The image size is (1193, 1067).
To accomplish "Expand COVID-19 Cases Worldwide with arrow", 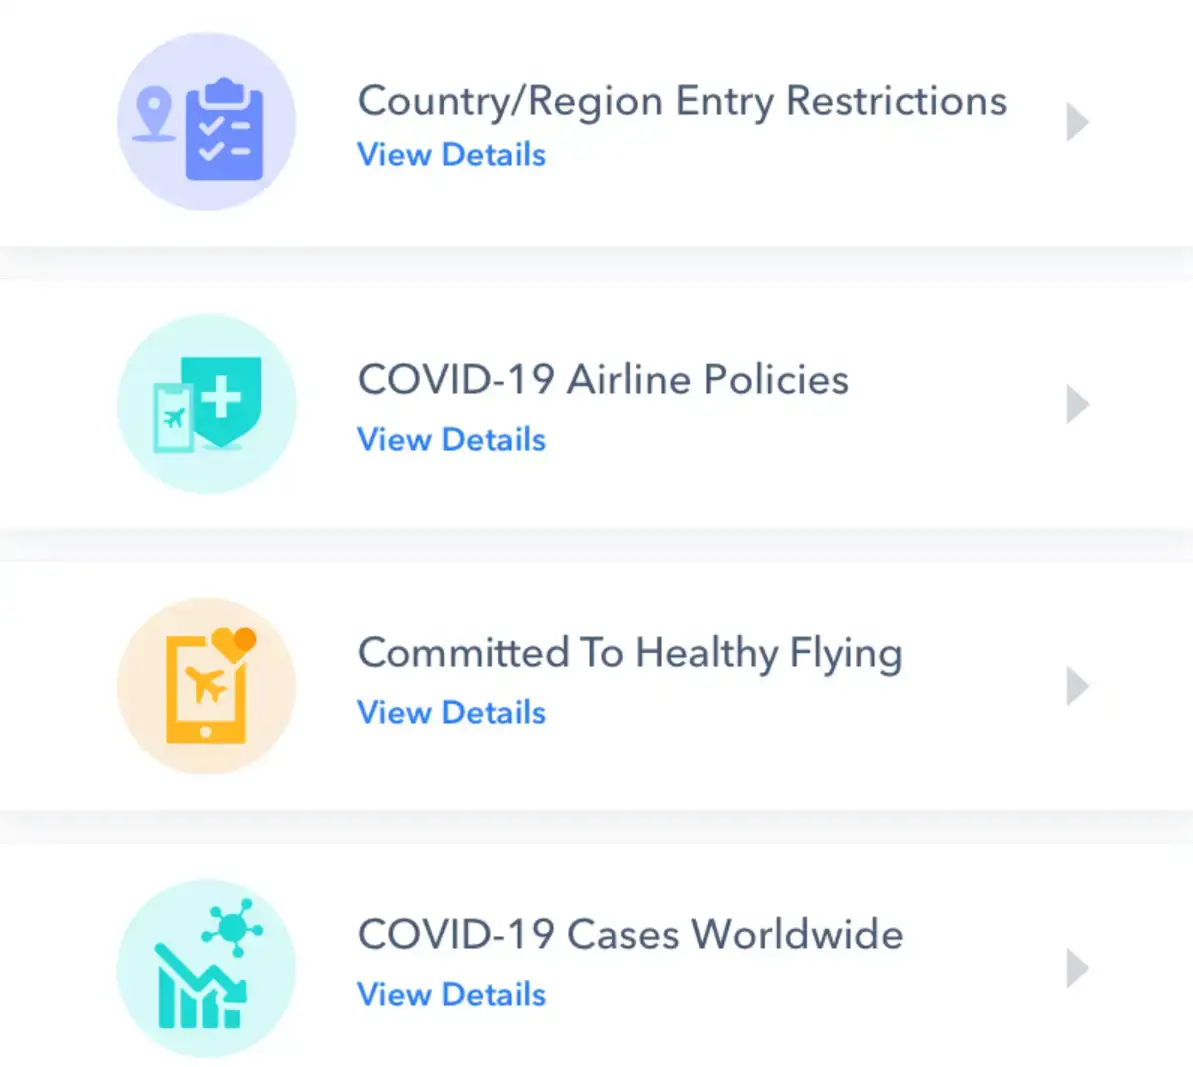I will [1077, 968].
